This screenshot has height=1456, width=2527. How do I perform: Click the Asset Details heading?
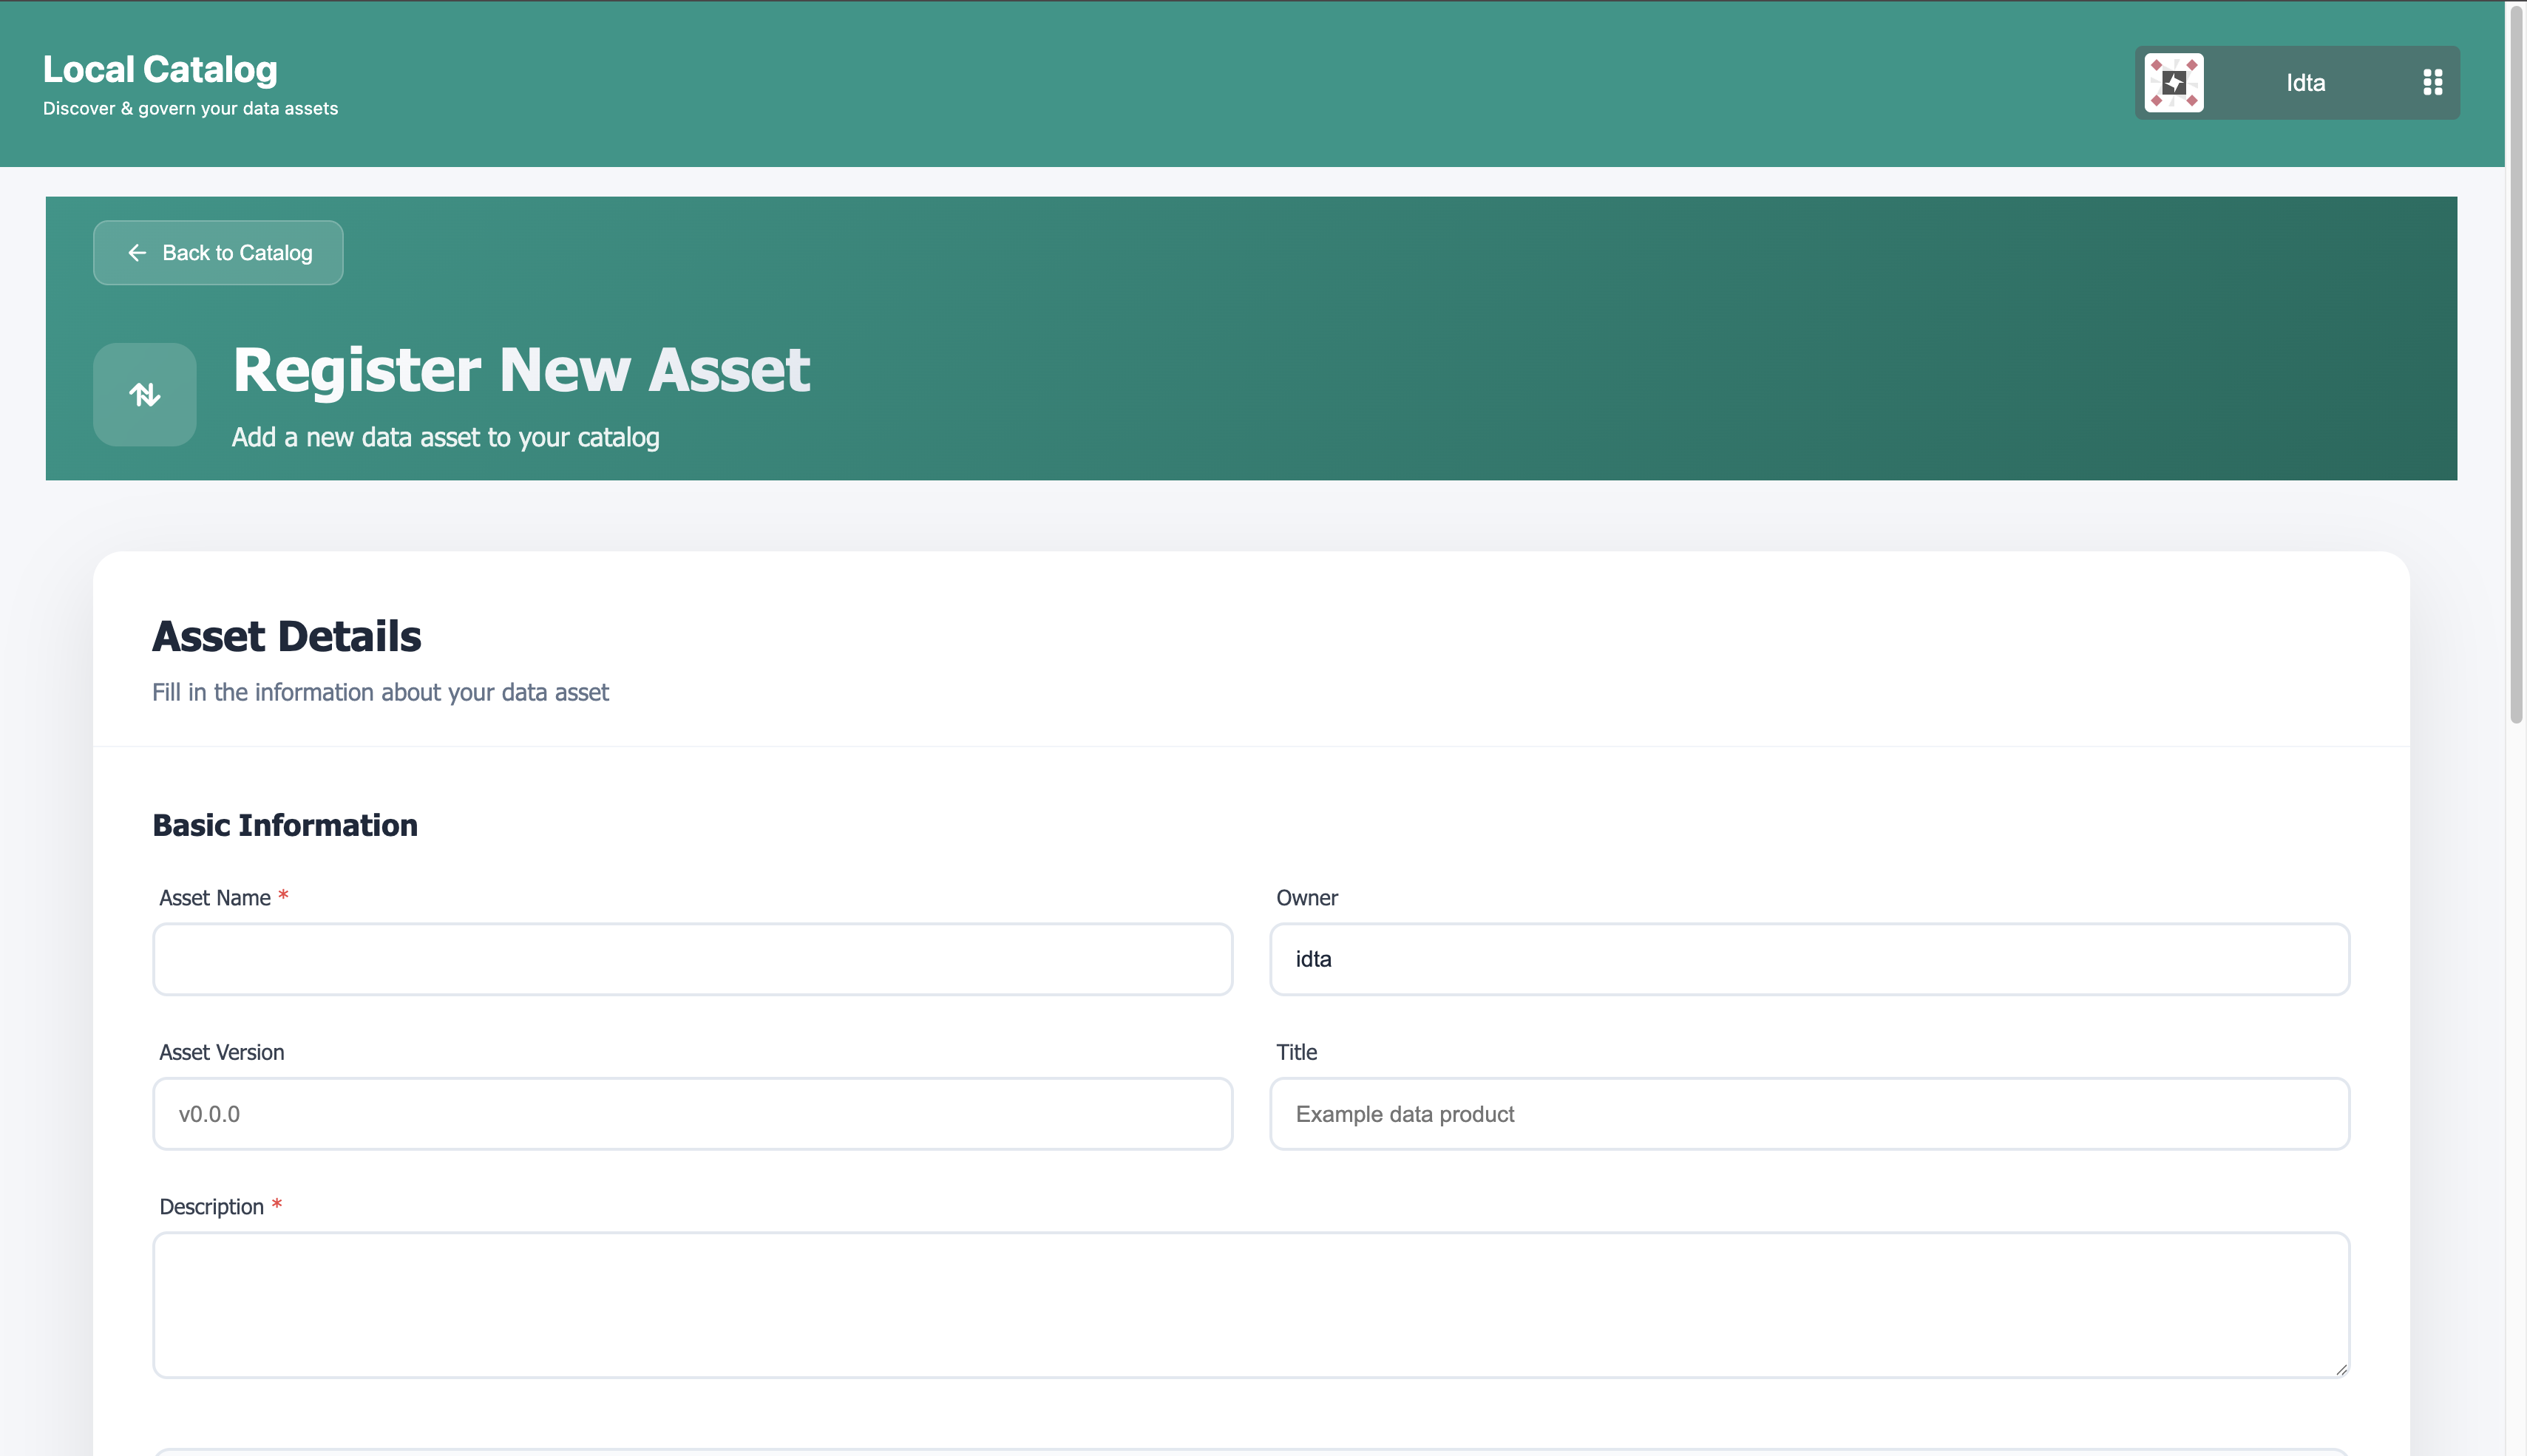click(287, 637)
